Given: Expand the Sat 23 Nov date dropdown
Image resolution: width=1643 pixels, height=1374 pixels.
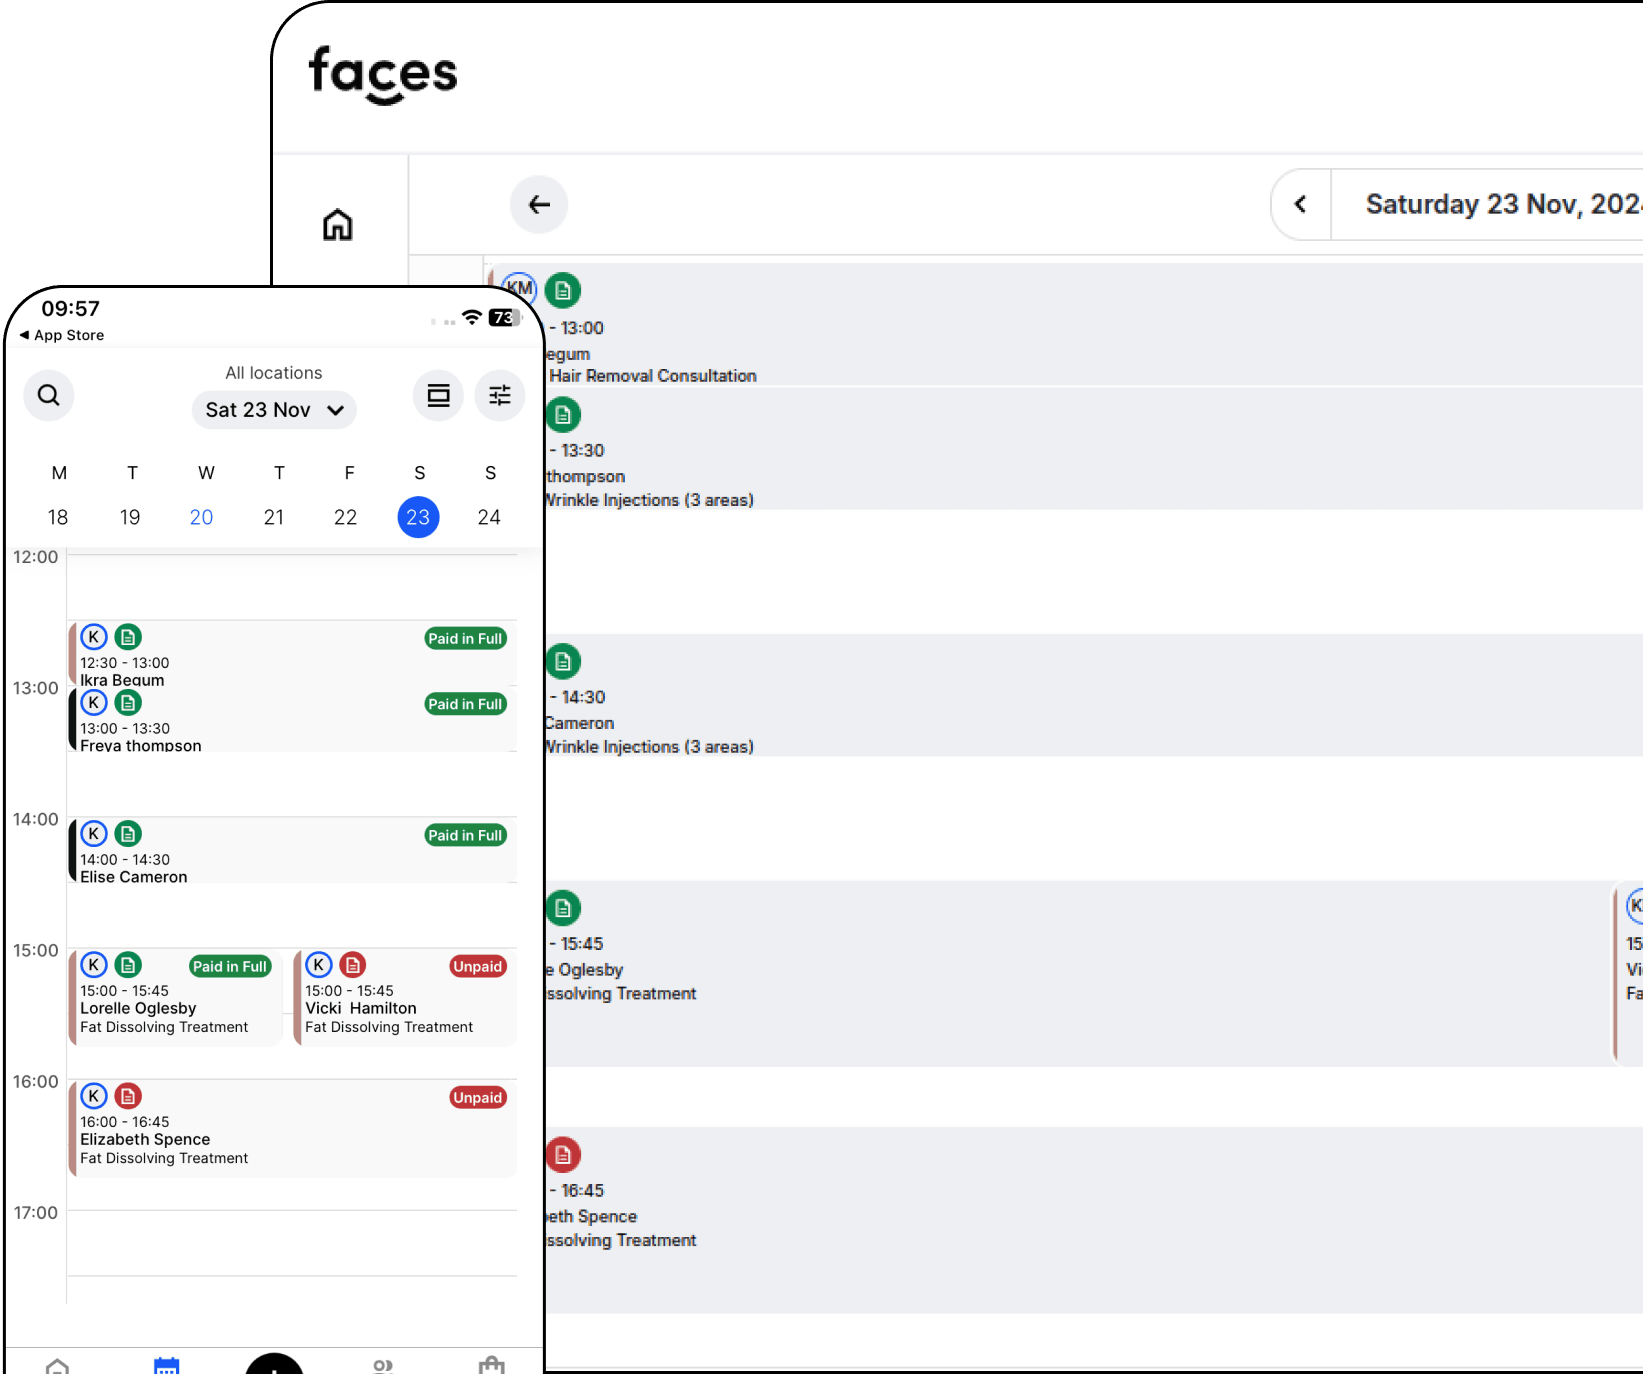Looking at the screenshot, I should 274,410.
